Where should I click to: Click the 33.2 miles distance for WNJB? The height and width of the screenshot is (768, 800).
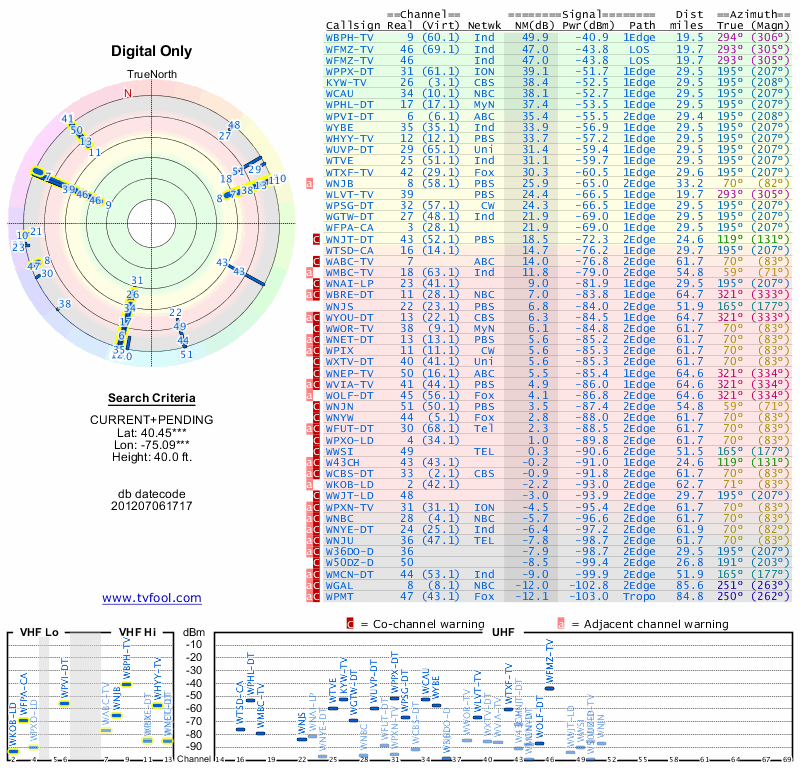pos(690,183)
